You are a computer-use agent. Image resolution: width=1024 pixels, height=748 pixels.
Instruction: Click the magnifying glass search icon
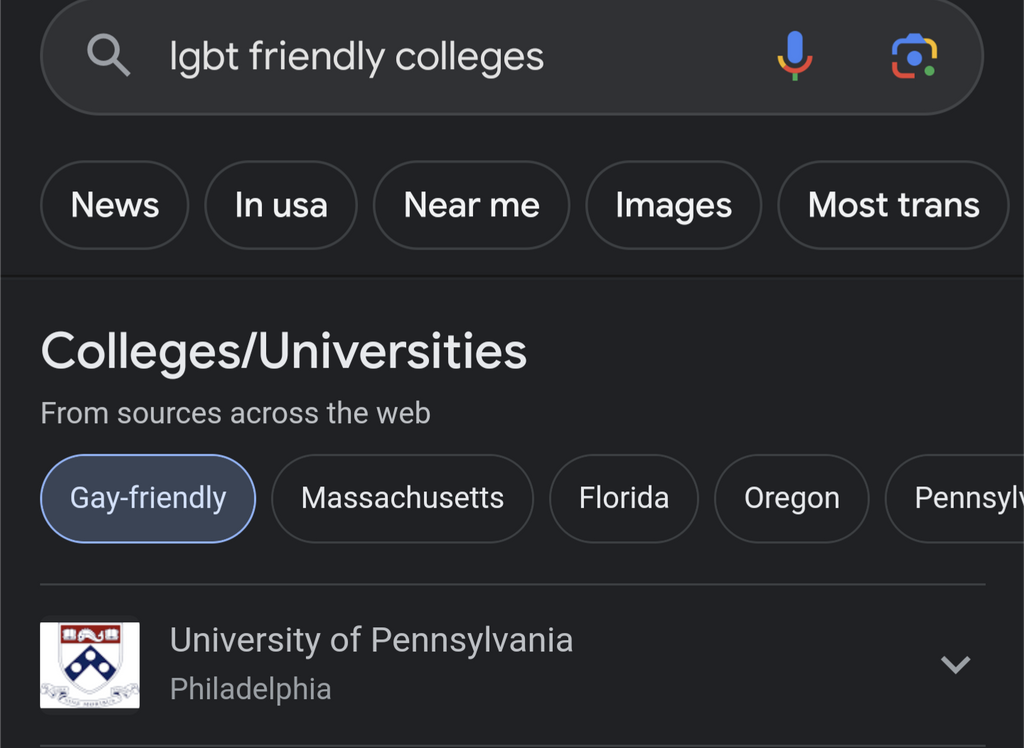click(108, 56)
